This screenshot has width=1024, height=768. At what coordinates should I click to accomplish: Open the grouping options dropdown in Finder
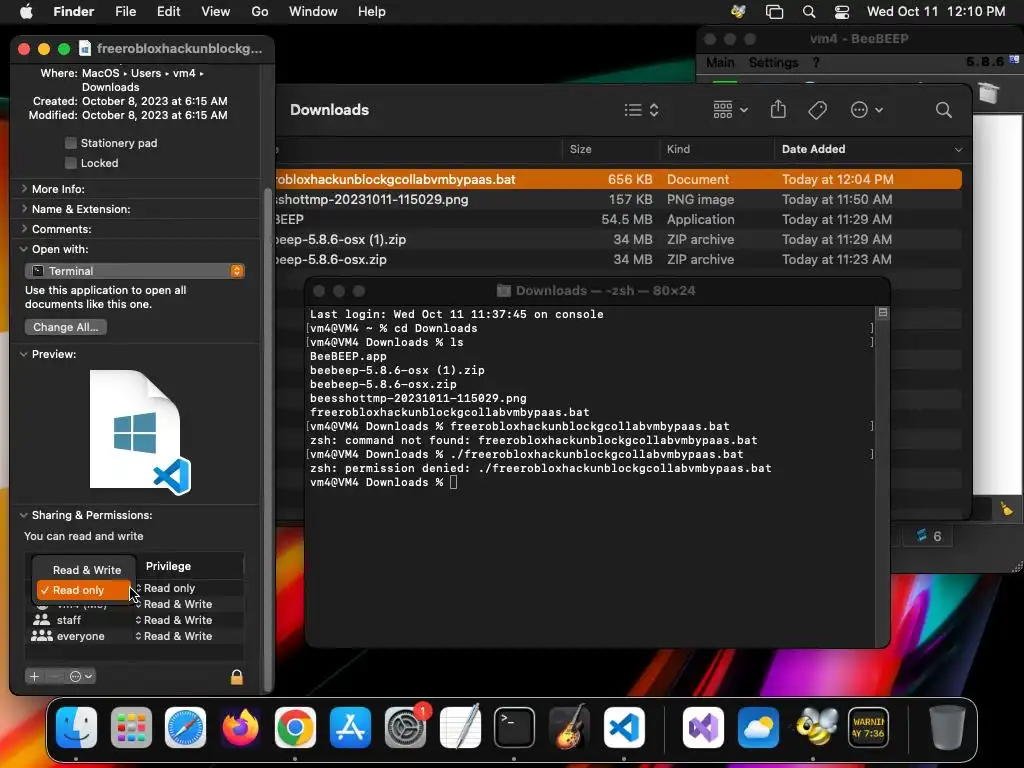pyautogui.click(x=730, y=110)
